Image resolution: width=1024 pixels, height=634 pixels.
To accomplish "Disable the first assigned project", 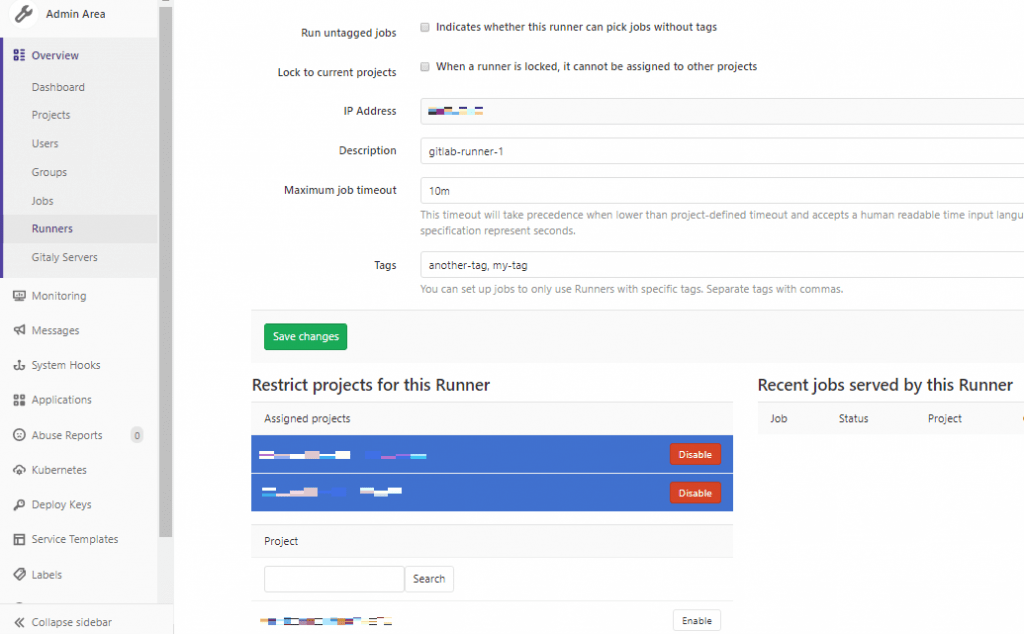I will [695, 454].
